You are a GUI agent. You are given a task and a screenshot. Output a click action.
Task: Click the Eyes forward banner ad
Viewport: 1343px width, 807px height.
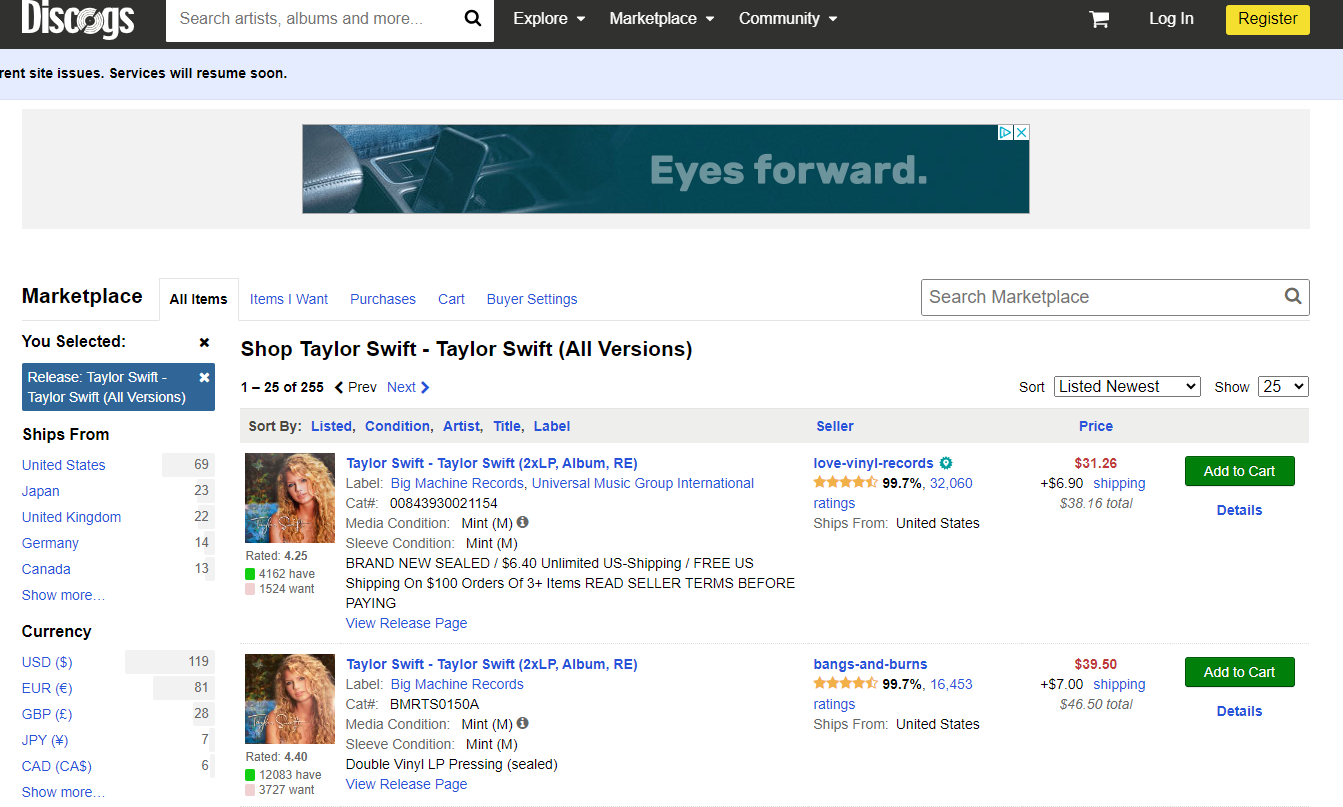[x=666, y=169]
